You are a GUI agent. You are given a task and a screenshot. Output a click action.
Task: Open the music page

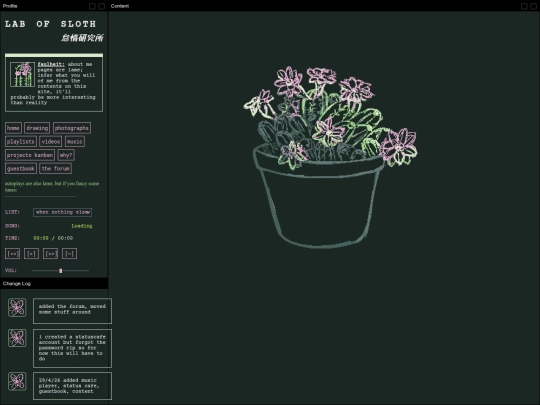pos(74,142)
